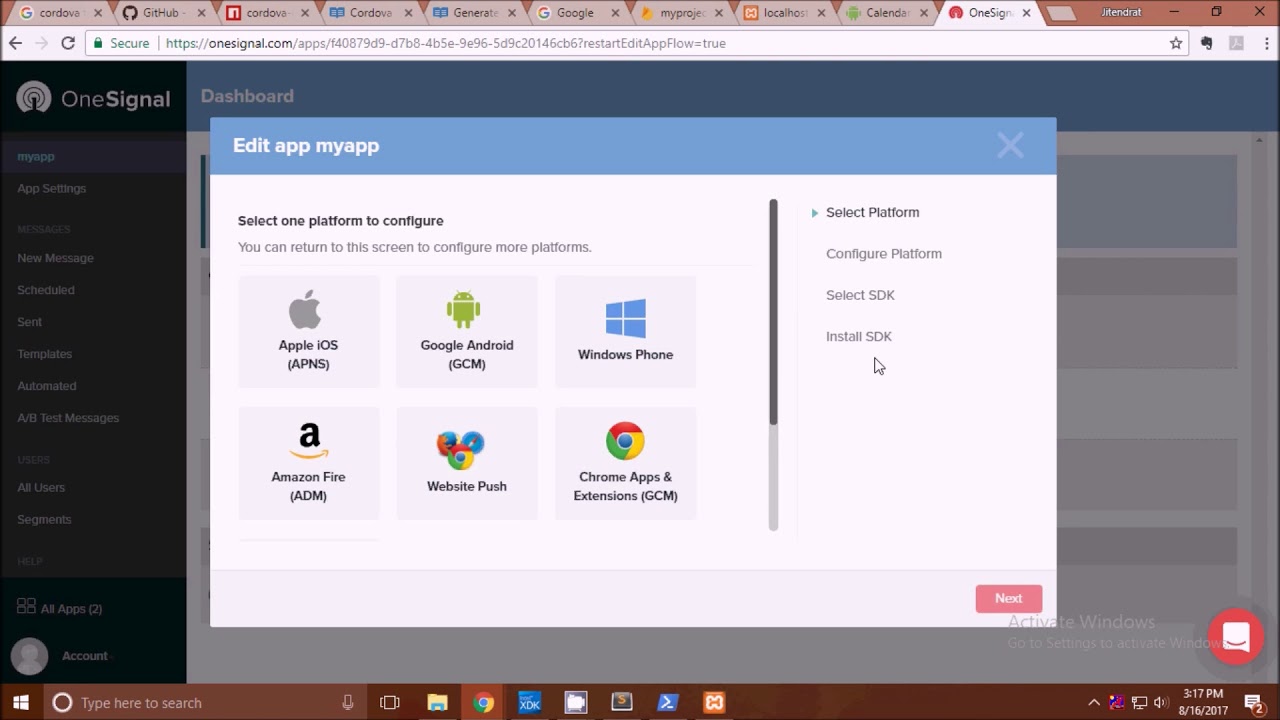The image size is (1280, 720).
Task: Click the address bar URL field
Action: point(640,43)
